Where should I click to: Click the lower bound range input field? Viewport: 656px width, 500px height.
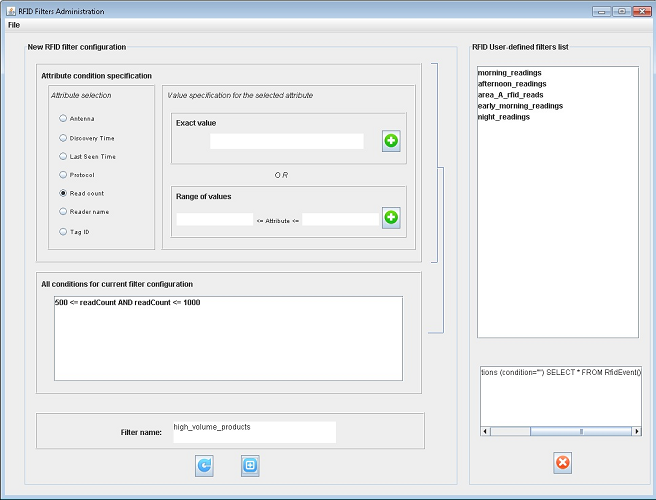(214, 218)
